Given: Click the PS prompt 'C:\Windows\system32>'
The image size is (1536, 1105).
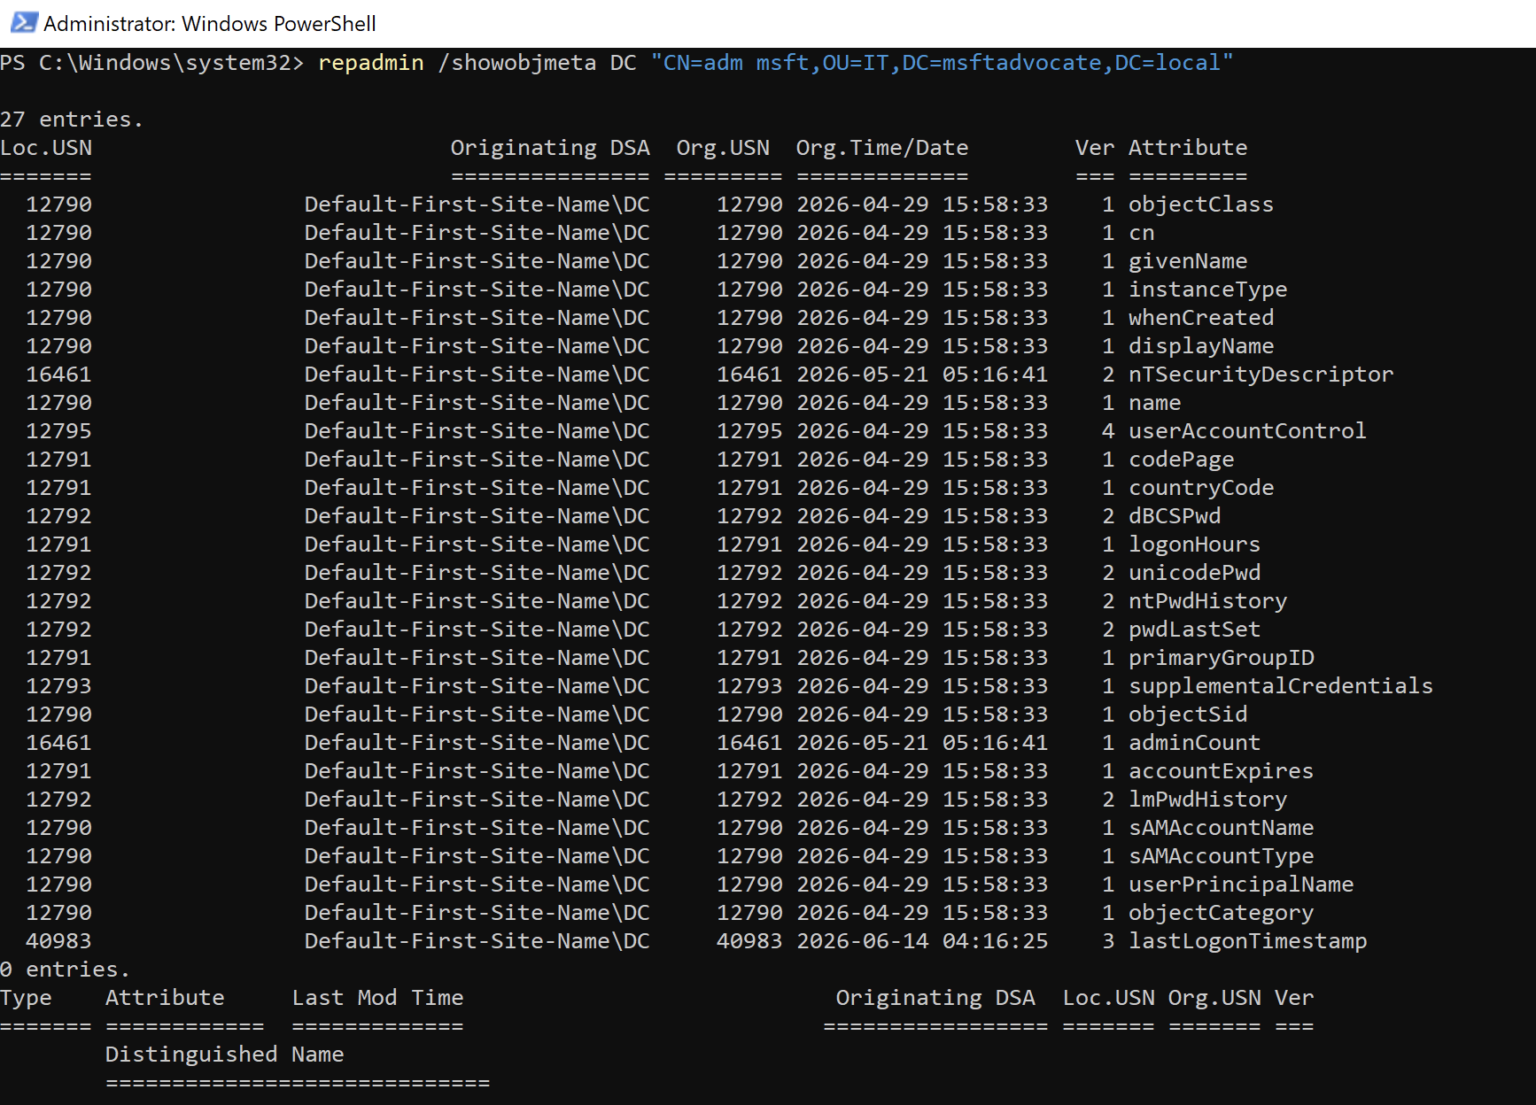Looking at the screenshot, I should click(171, 63).
